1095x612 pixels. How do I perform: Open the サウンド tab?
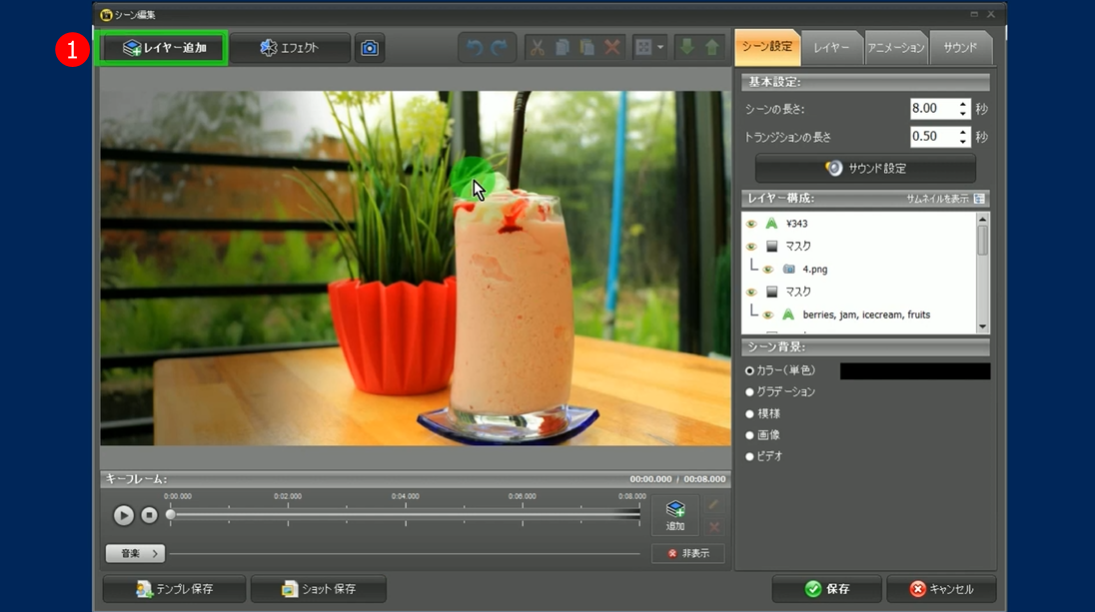[960, 48]
